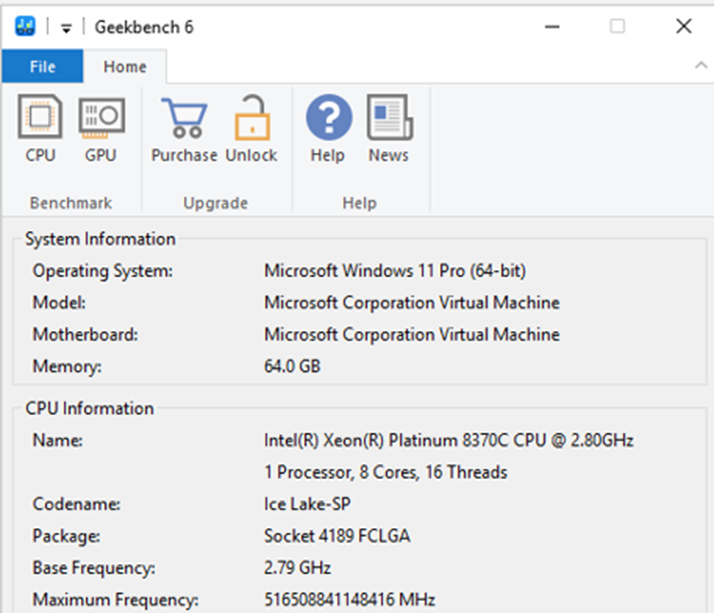714x613 pixels.
Task: Click Motherboard value 'Microsoft Corporation Virtual Machine'
Action: (412, 335)
